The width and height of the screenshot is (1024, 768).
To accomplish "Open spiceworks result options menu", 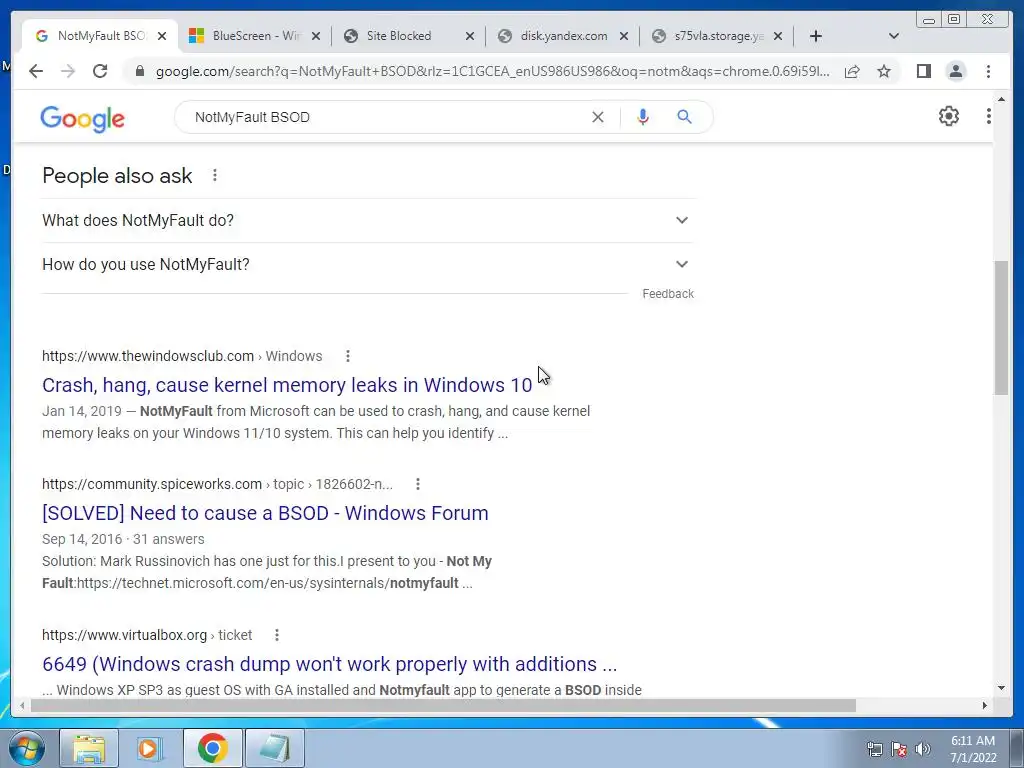I will (x=418, y=484).
